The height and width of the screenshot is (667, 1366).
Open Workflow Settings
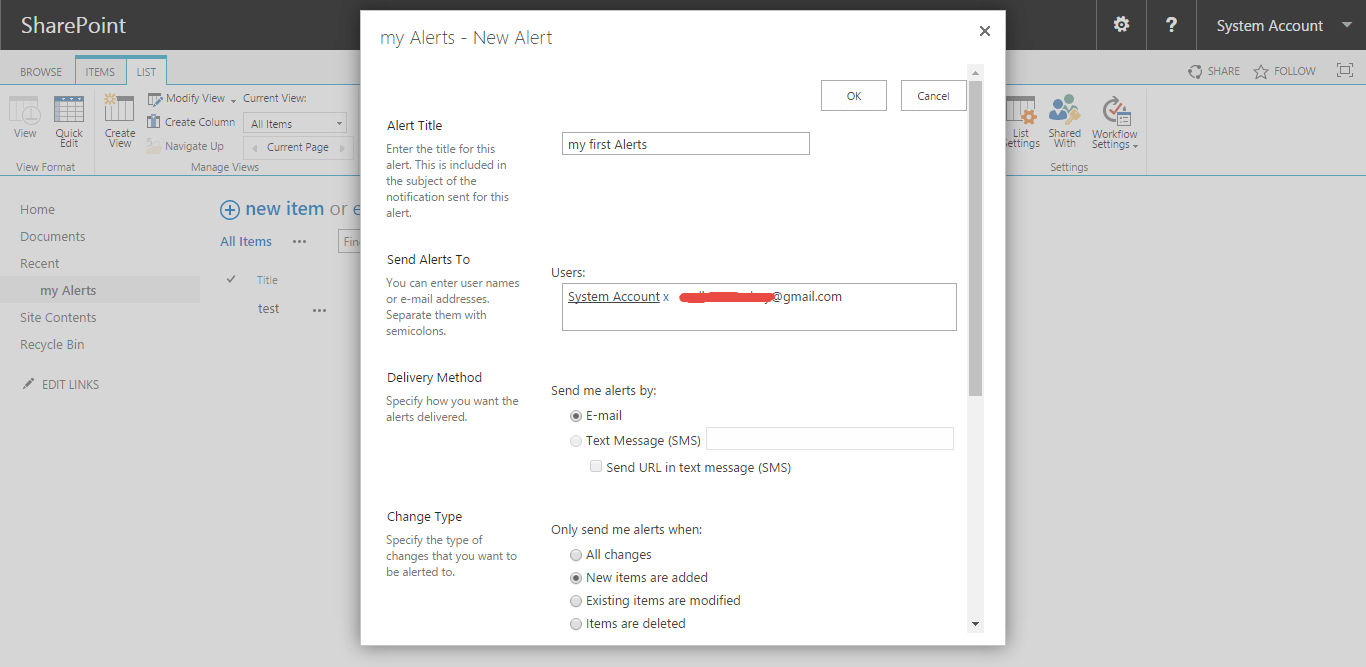tap(1113, 120)
